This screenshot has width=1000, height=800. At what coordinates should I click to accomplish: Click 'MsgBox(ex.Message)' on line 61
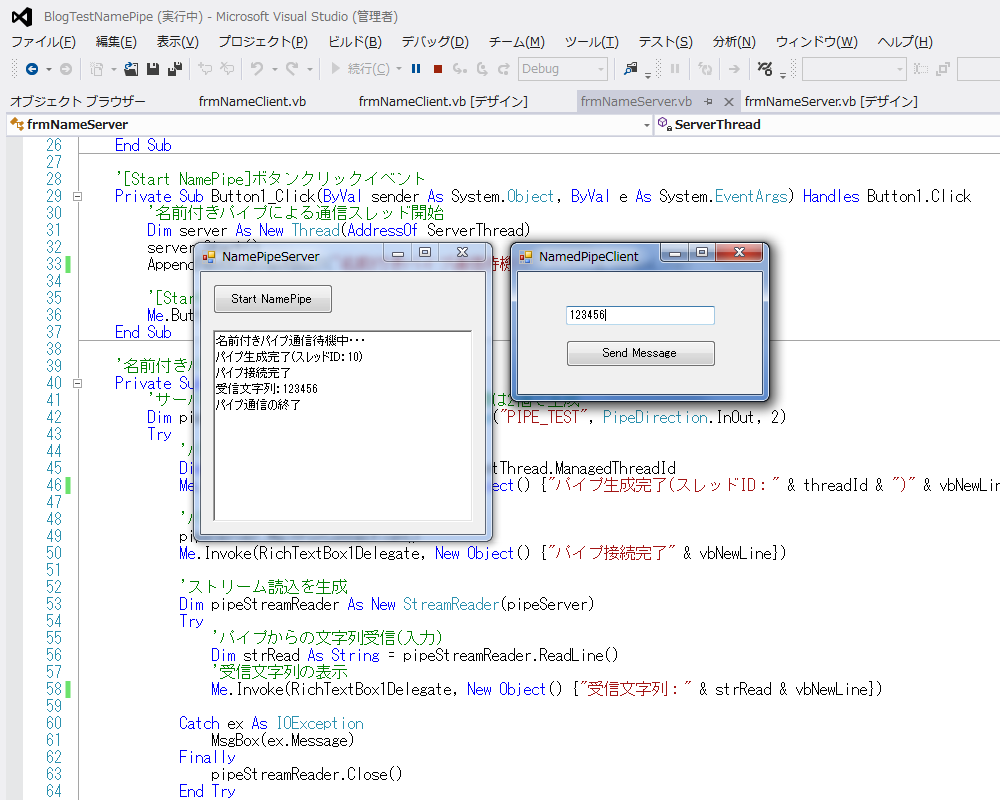pyautogui.click(x=283, y=741)
